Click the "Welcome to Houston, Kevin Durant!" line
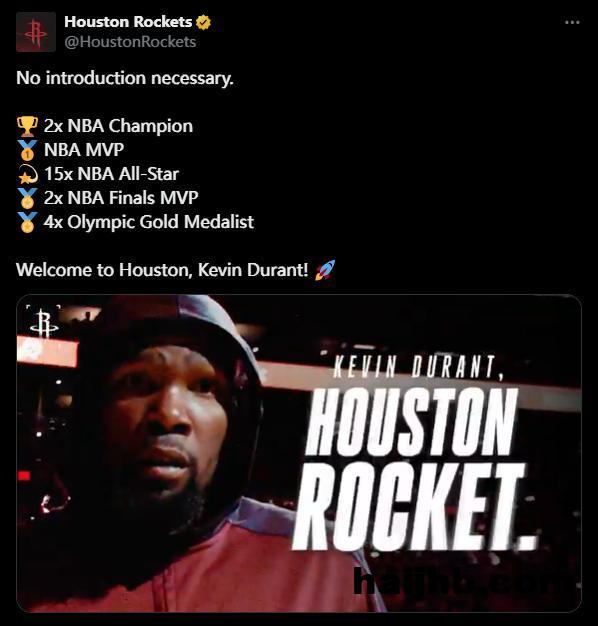This screenshot has height=626, width=598. point(162,270)
